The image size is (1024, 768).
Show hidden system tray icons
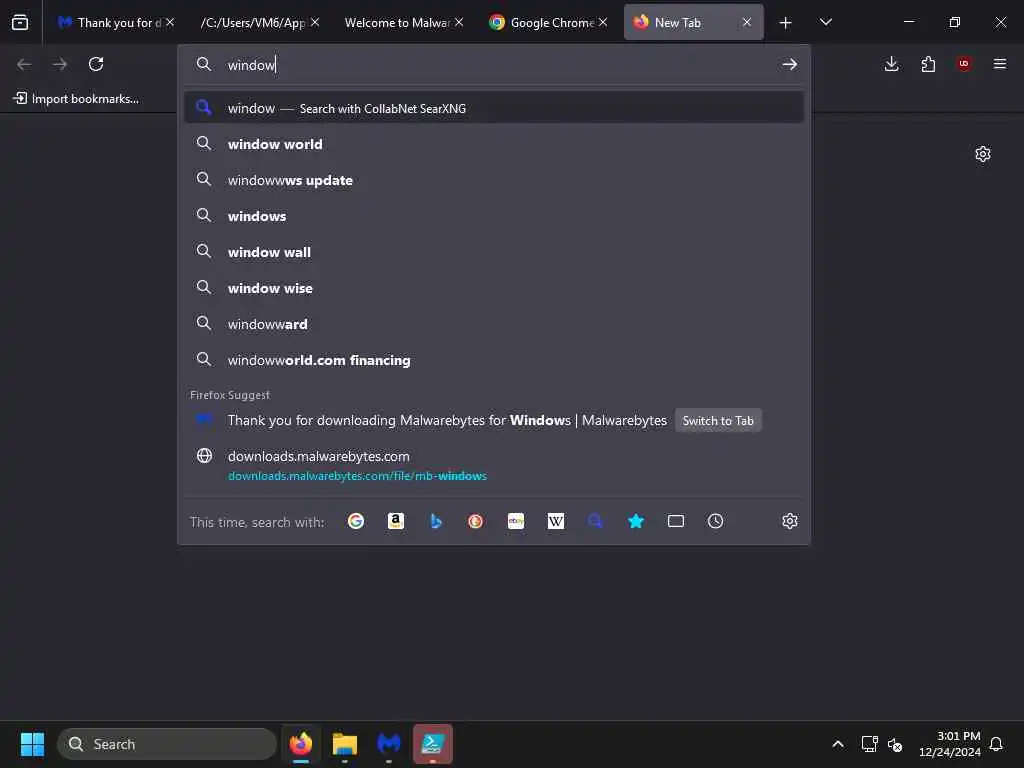tap(838, 744)
